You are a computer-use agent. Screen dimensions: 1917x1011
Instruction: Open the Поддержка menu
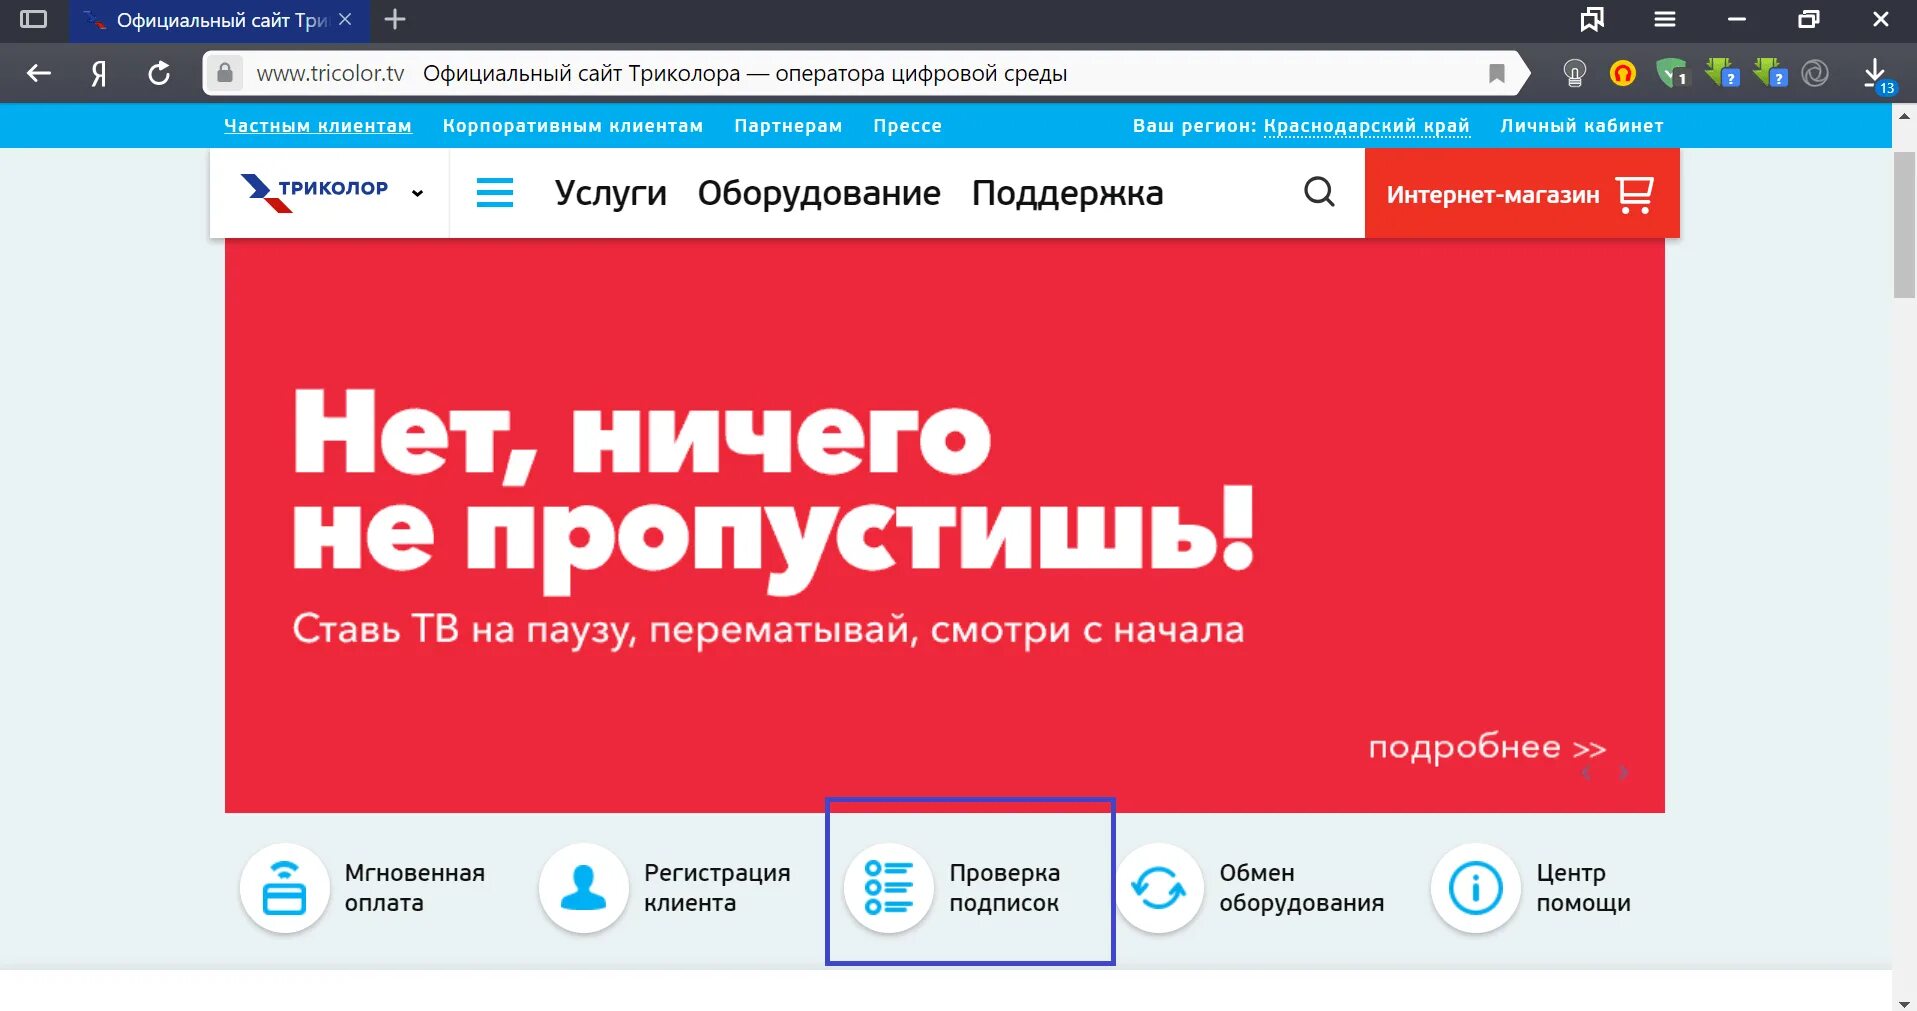pyautogui.click(x=1068, y=193)
